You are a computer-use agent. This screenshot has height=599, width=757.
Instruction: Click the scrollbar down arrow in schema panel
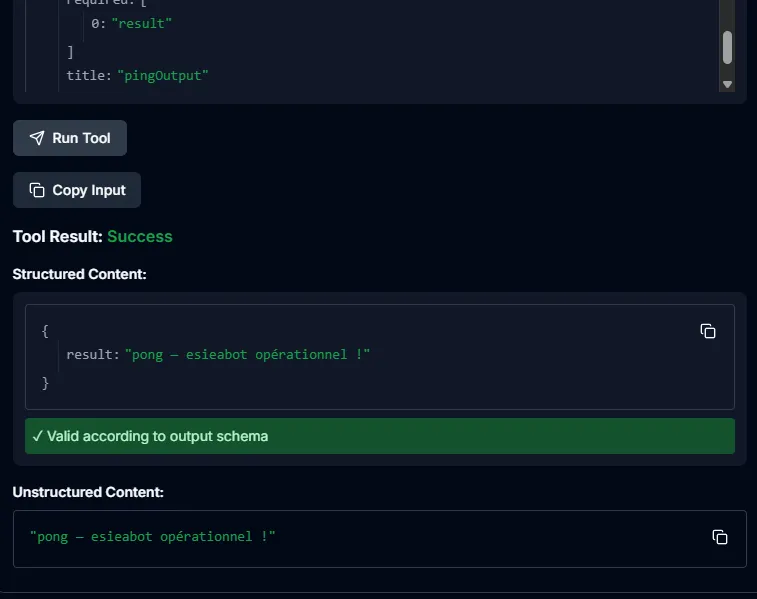point(727,85)
